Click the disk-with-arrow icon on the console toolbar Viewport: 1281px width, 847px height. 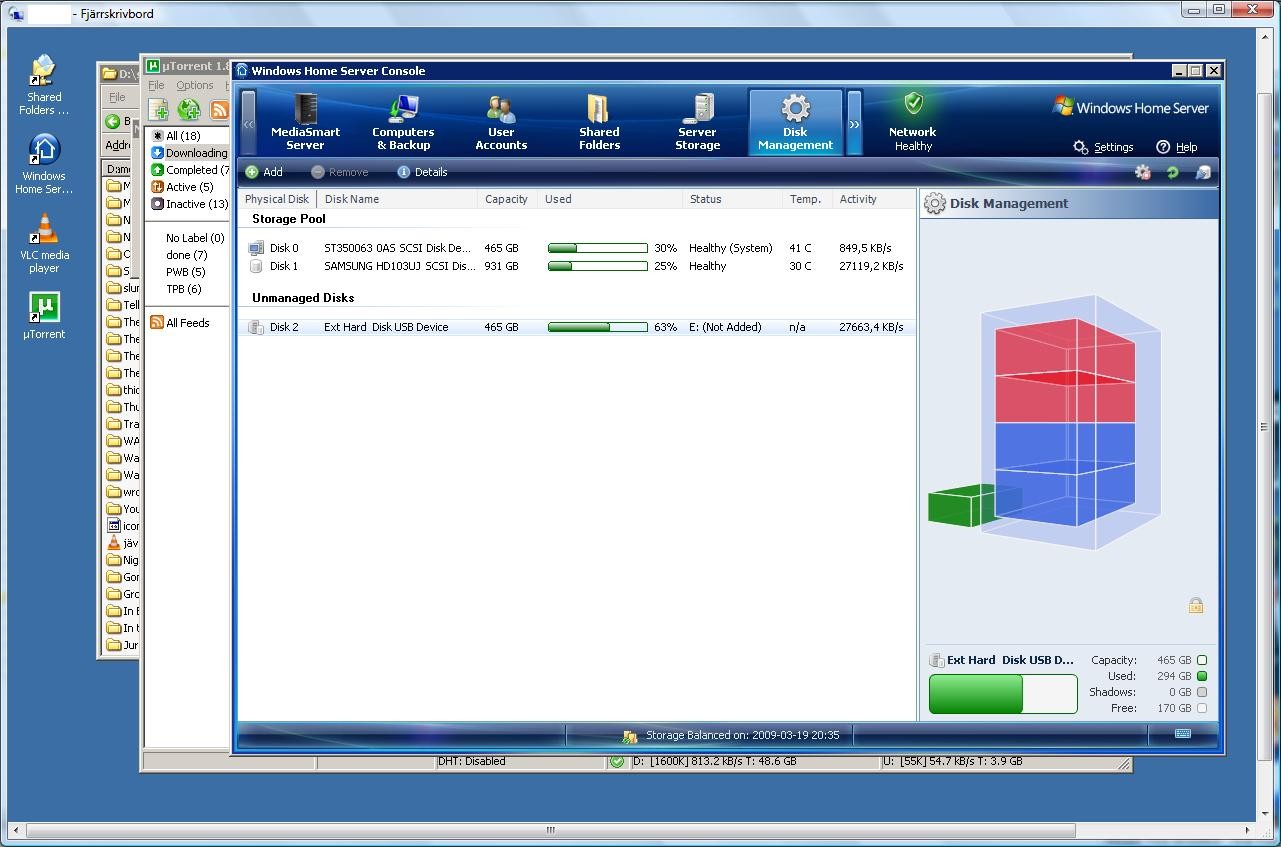[1202, 172]
